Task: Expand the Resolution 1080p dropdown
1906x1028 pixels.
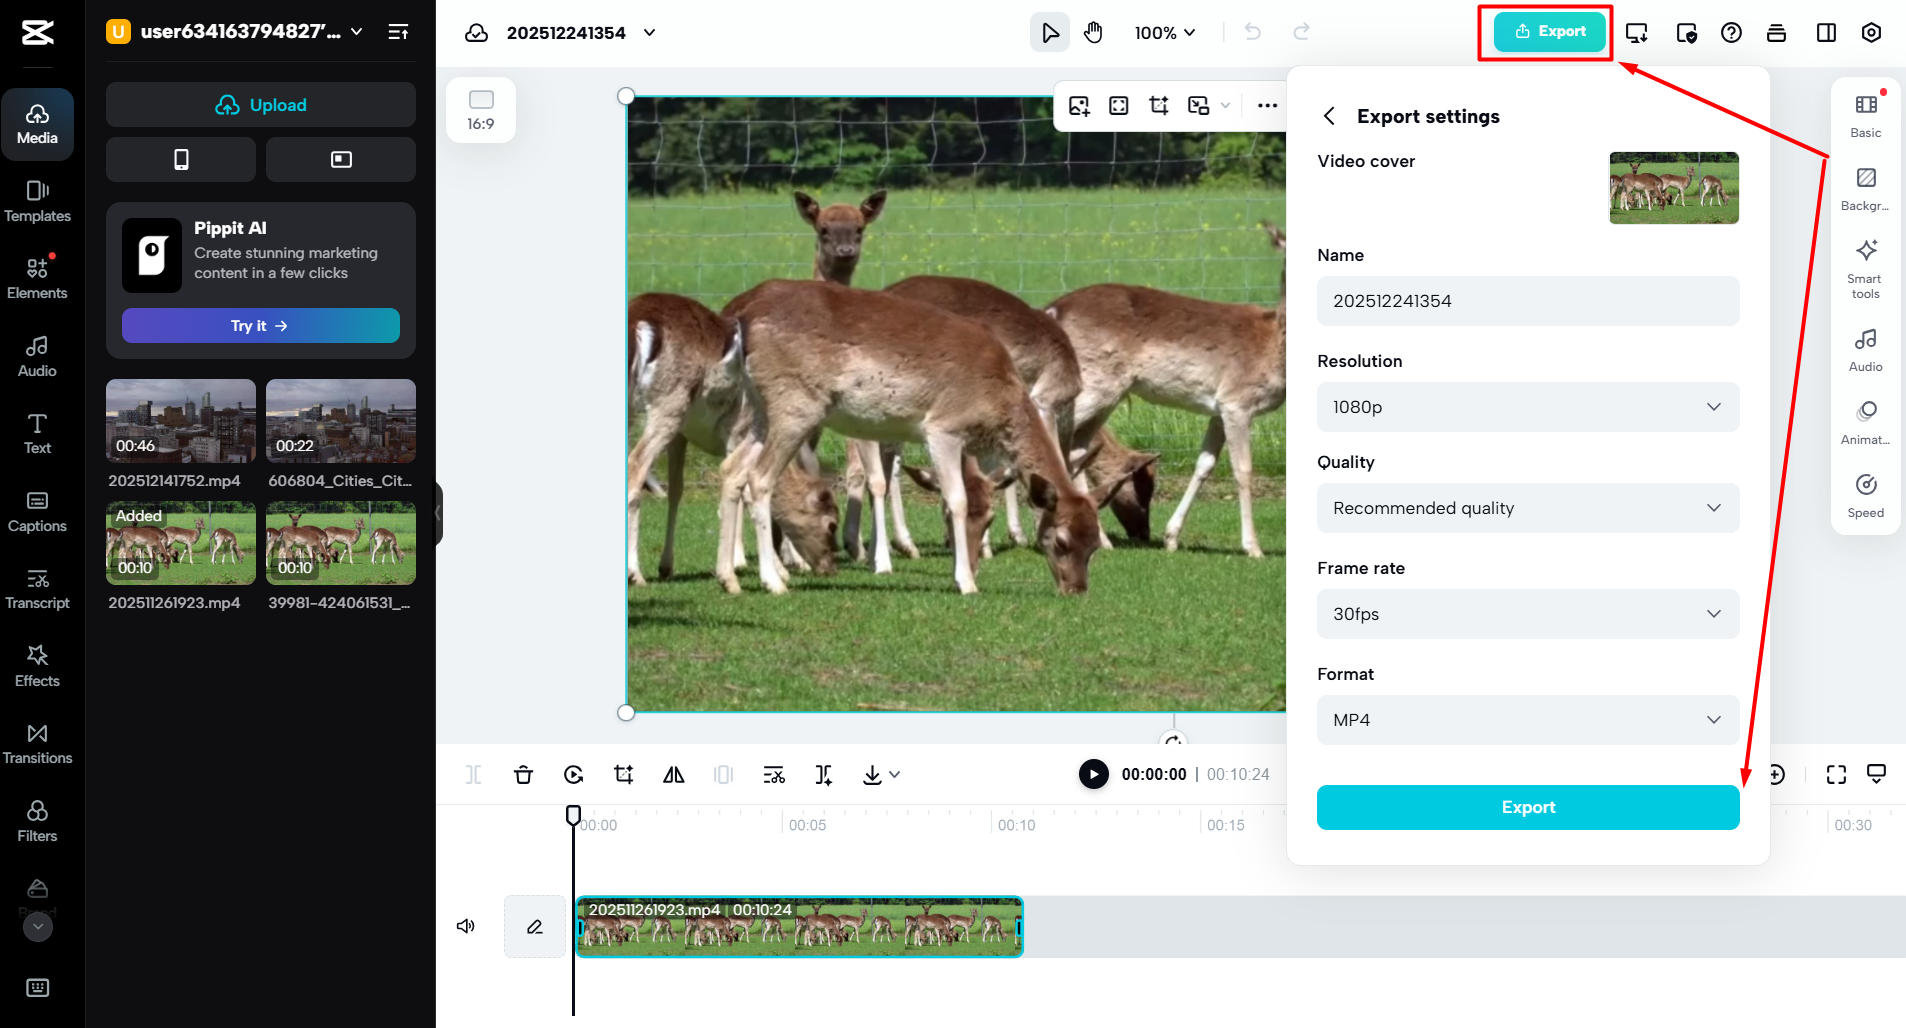Action: [1527, 407]
